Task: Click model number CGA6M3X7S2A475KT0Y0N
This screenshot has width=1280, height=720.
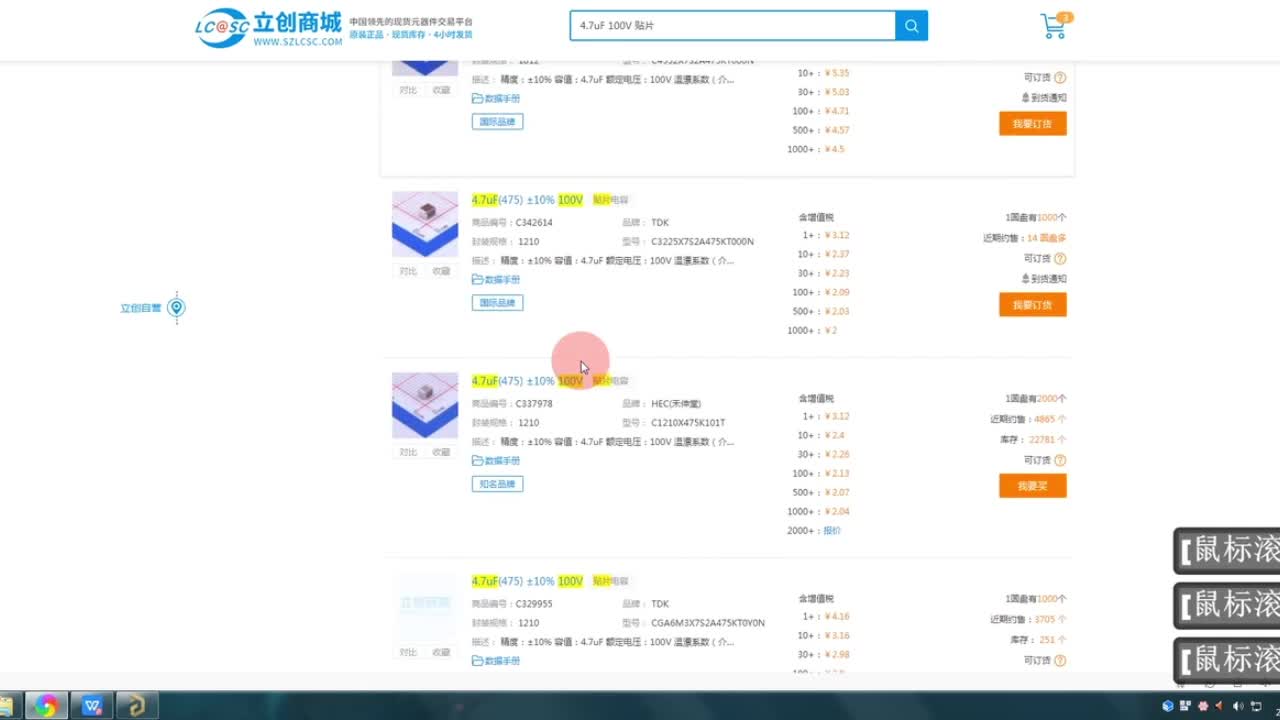Action: pos(708,623)
